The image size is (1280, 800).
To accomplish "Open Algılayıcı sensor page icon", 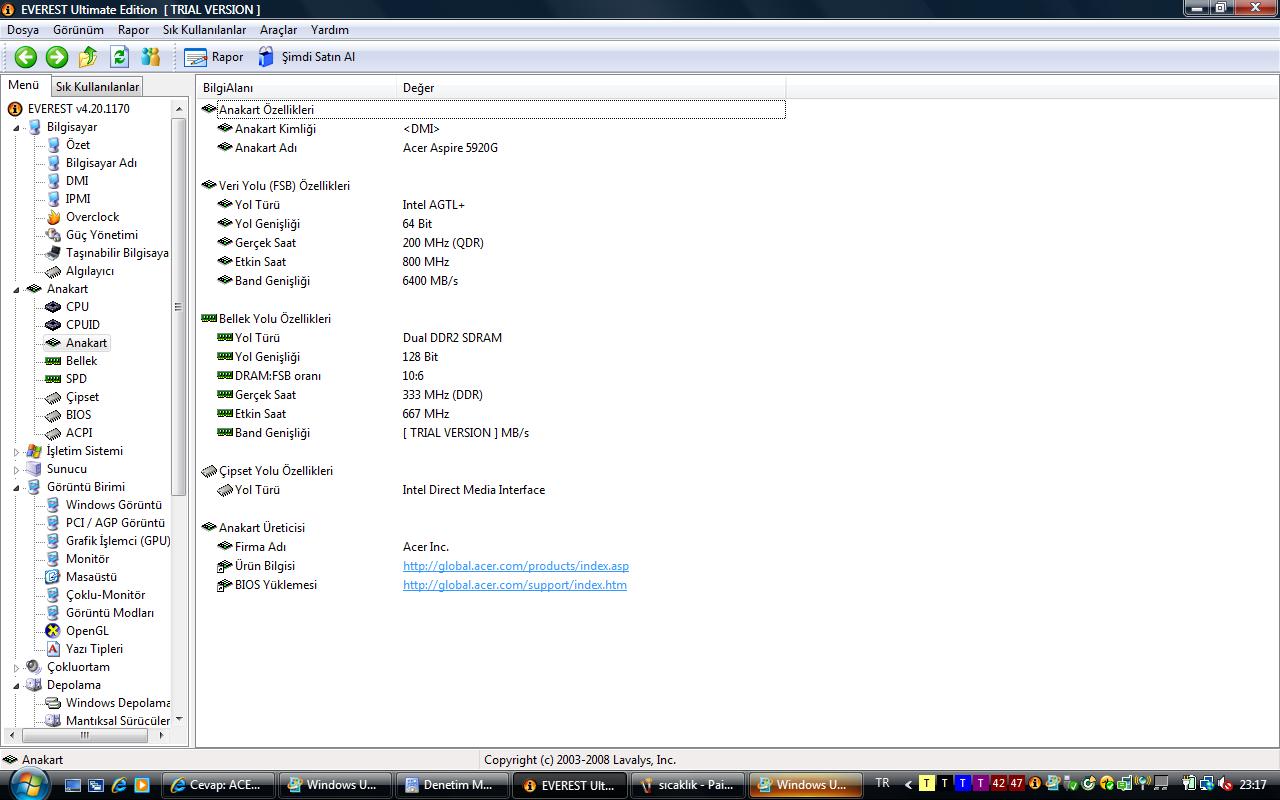I will [53, 271].
